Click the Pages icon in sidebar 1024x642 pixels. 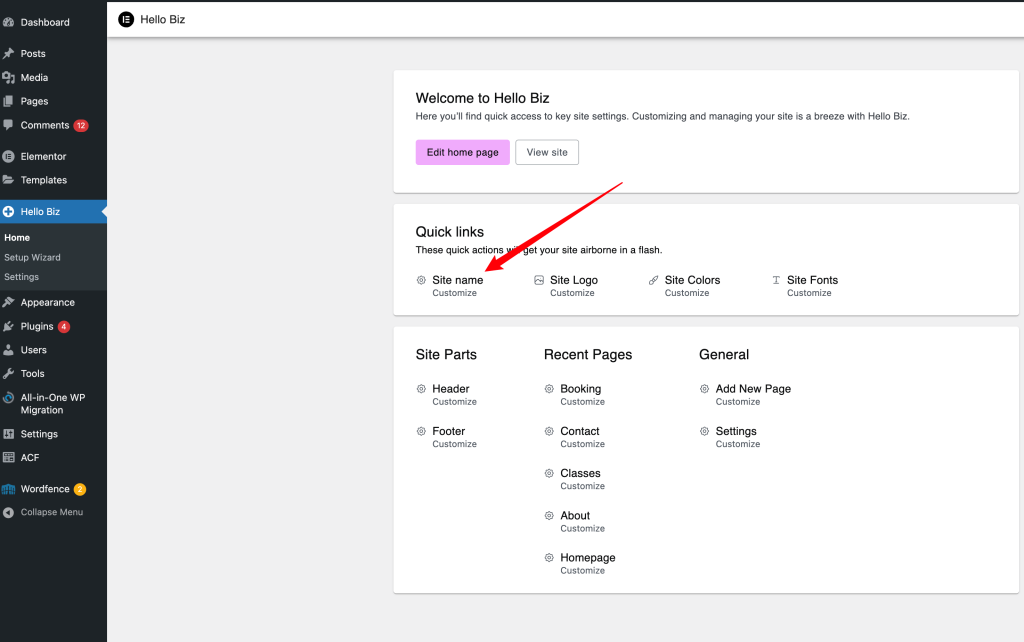8,101
